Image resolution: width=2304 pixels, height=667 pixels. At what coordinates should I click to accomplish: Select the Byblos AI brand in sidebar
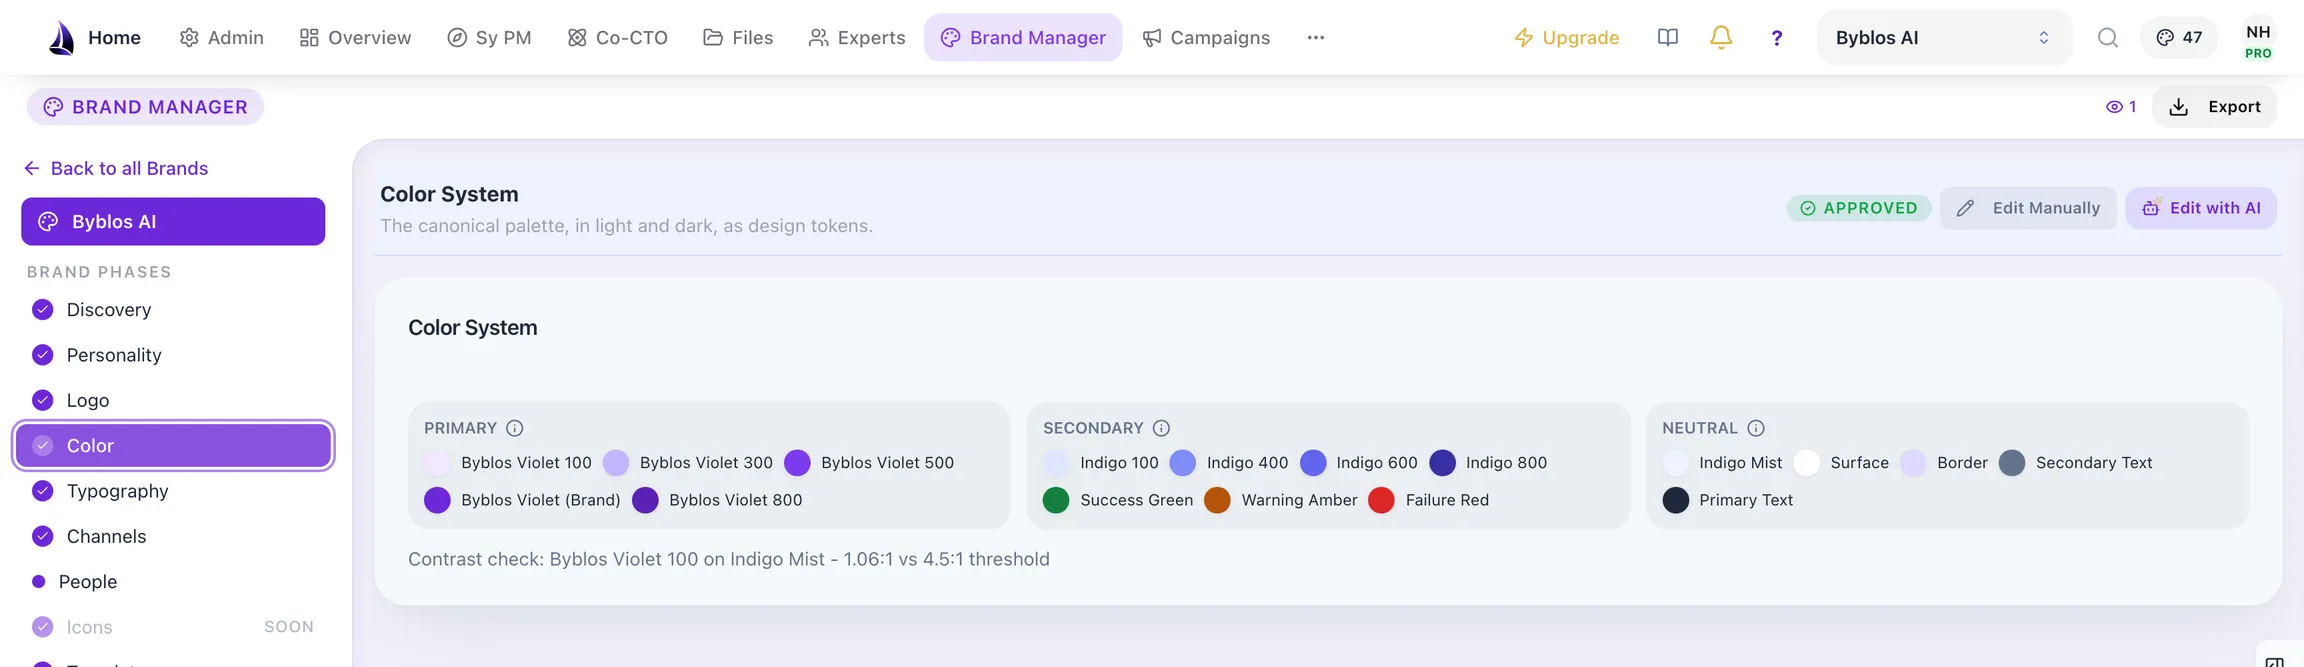[173, 221]
